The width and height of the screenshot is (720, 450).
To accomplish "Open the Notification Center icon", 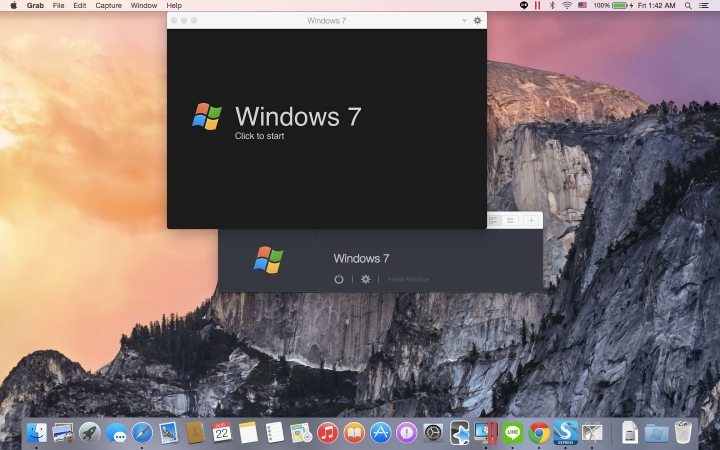I will (x=703, y=6).
